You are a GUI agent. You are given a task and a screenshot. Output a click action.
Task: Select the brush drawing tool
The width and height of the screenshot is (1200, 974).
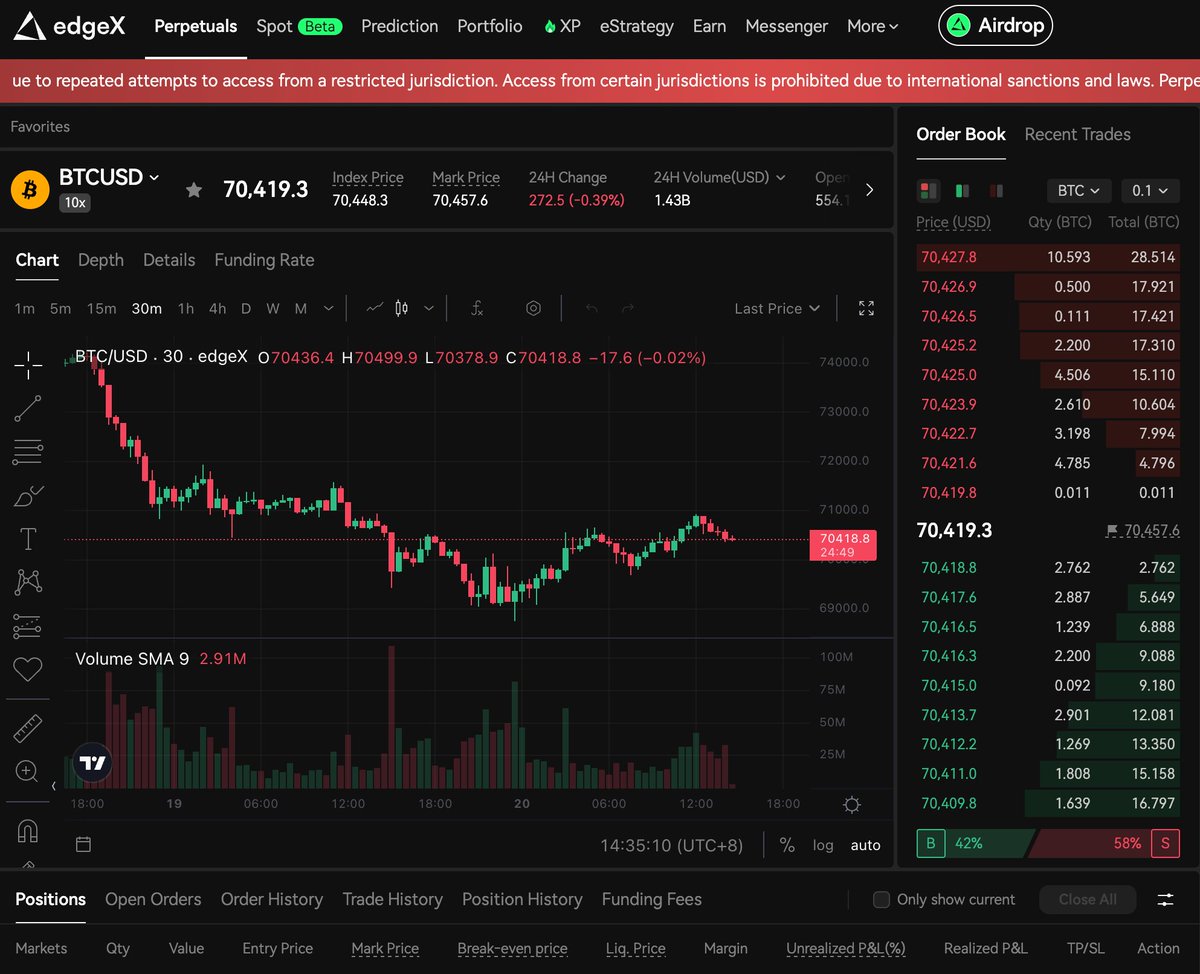28,496
